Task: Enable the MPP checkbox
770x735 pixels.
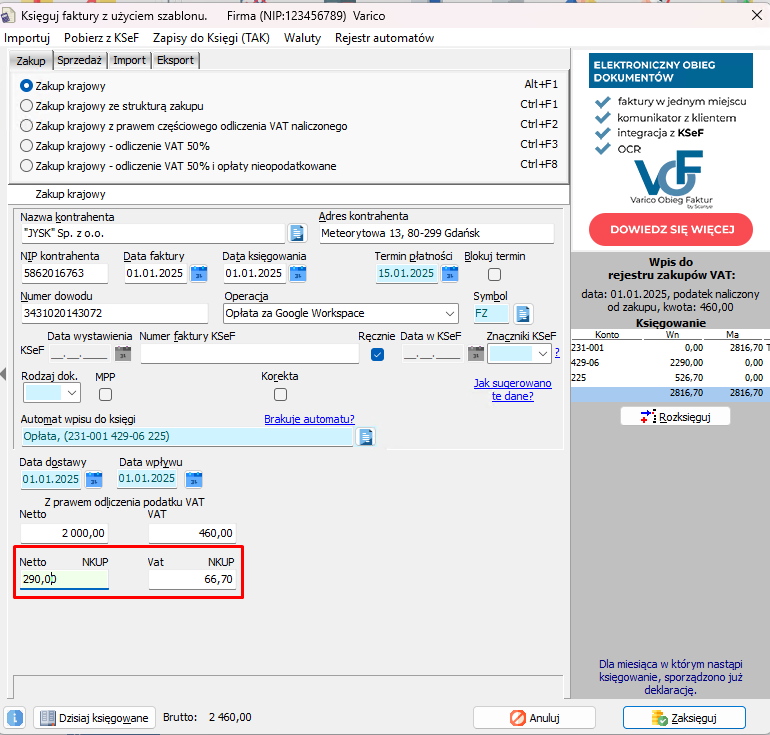Action: pyautogui.click(x=105, y=394)
